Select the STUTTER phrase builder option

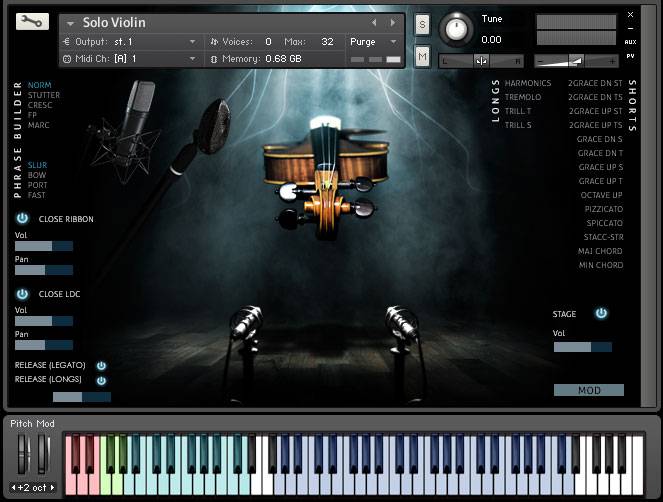coord(44,95)
